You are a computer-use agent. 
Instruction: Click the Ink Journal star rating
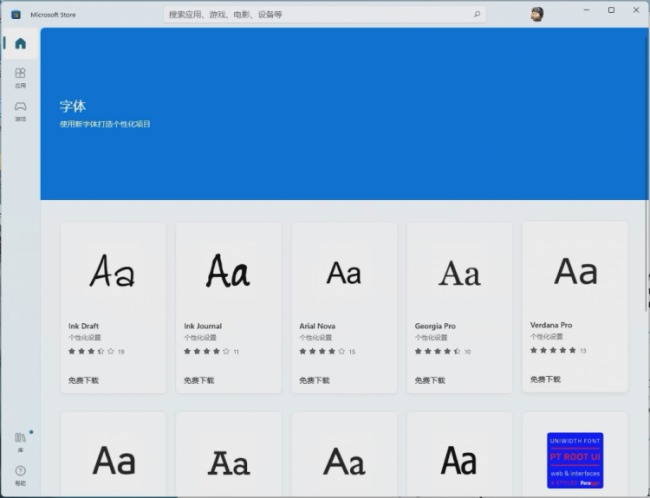click(x=206, y=351)
